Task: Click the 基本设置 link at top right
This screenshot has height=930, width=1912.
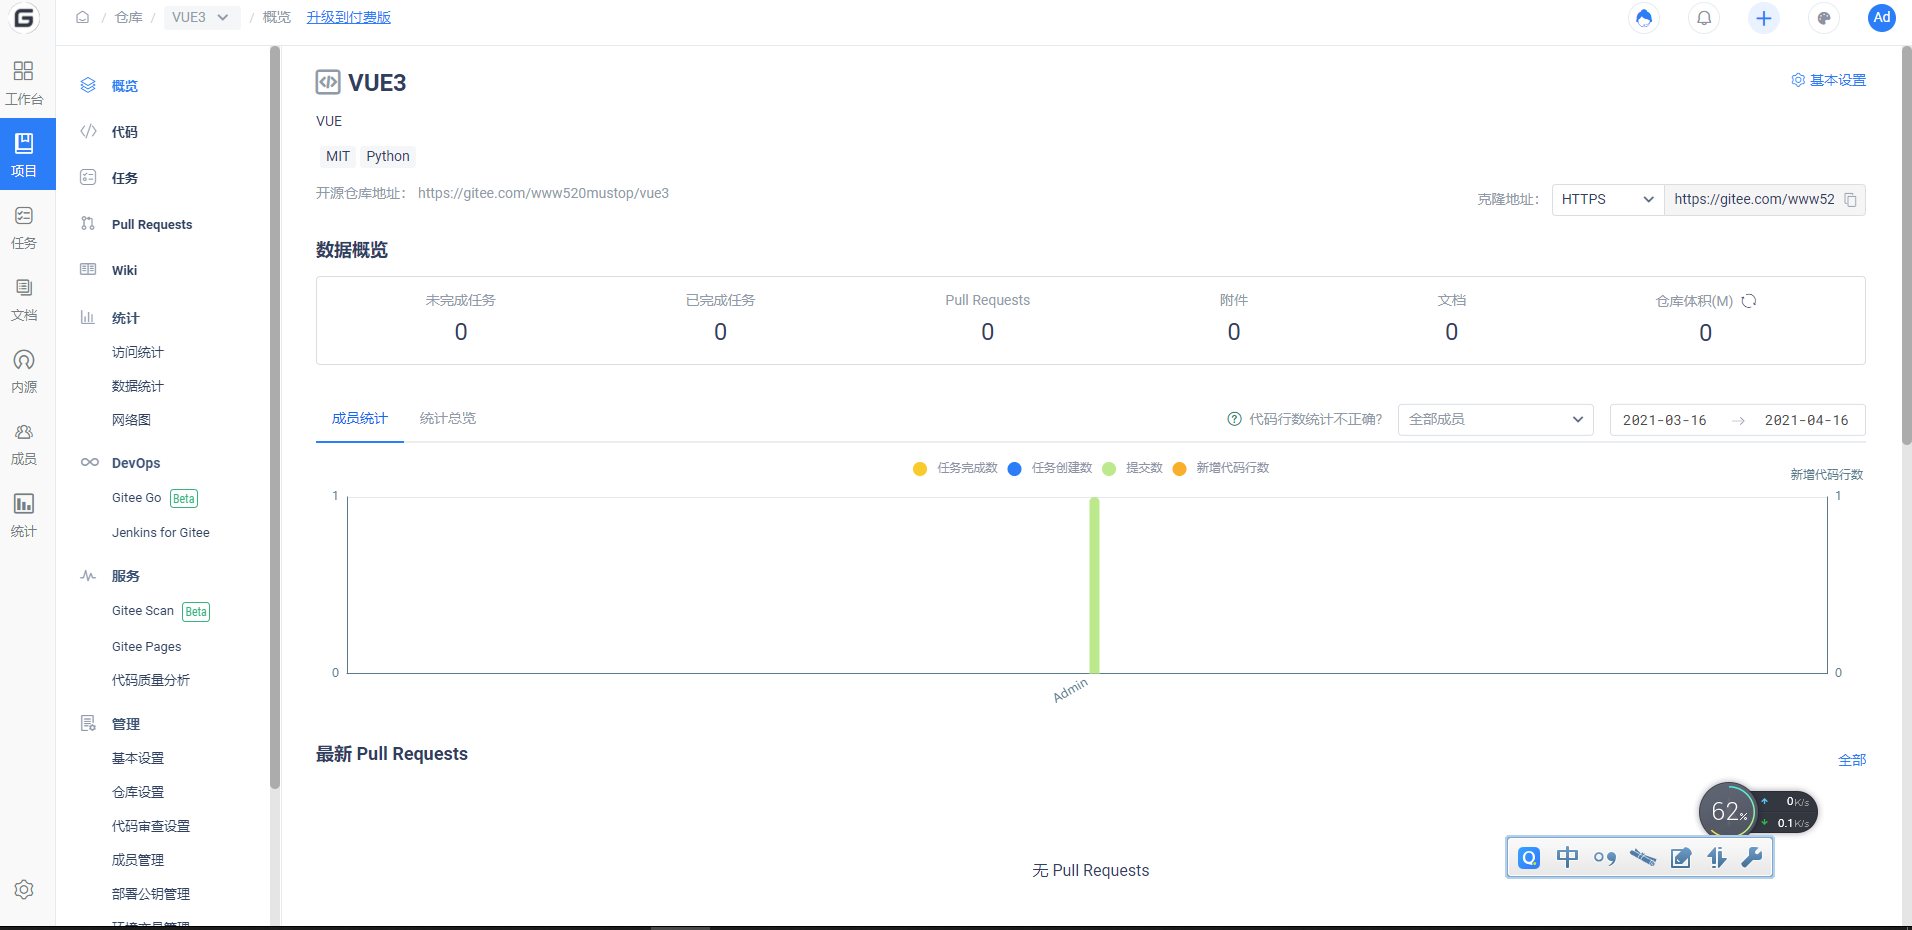Action: (x=1829, y=80)
